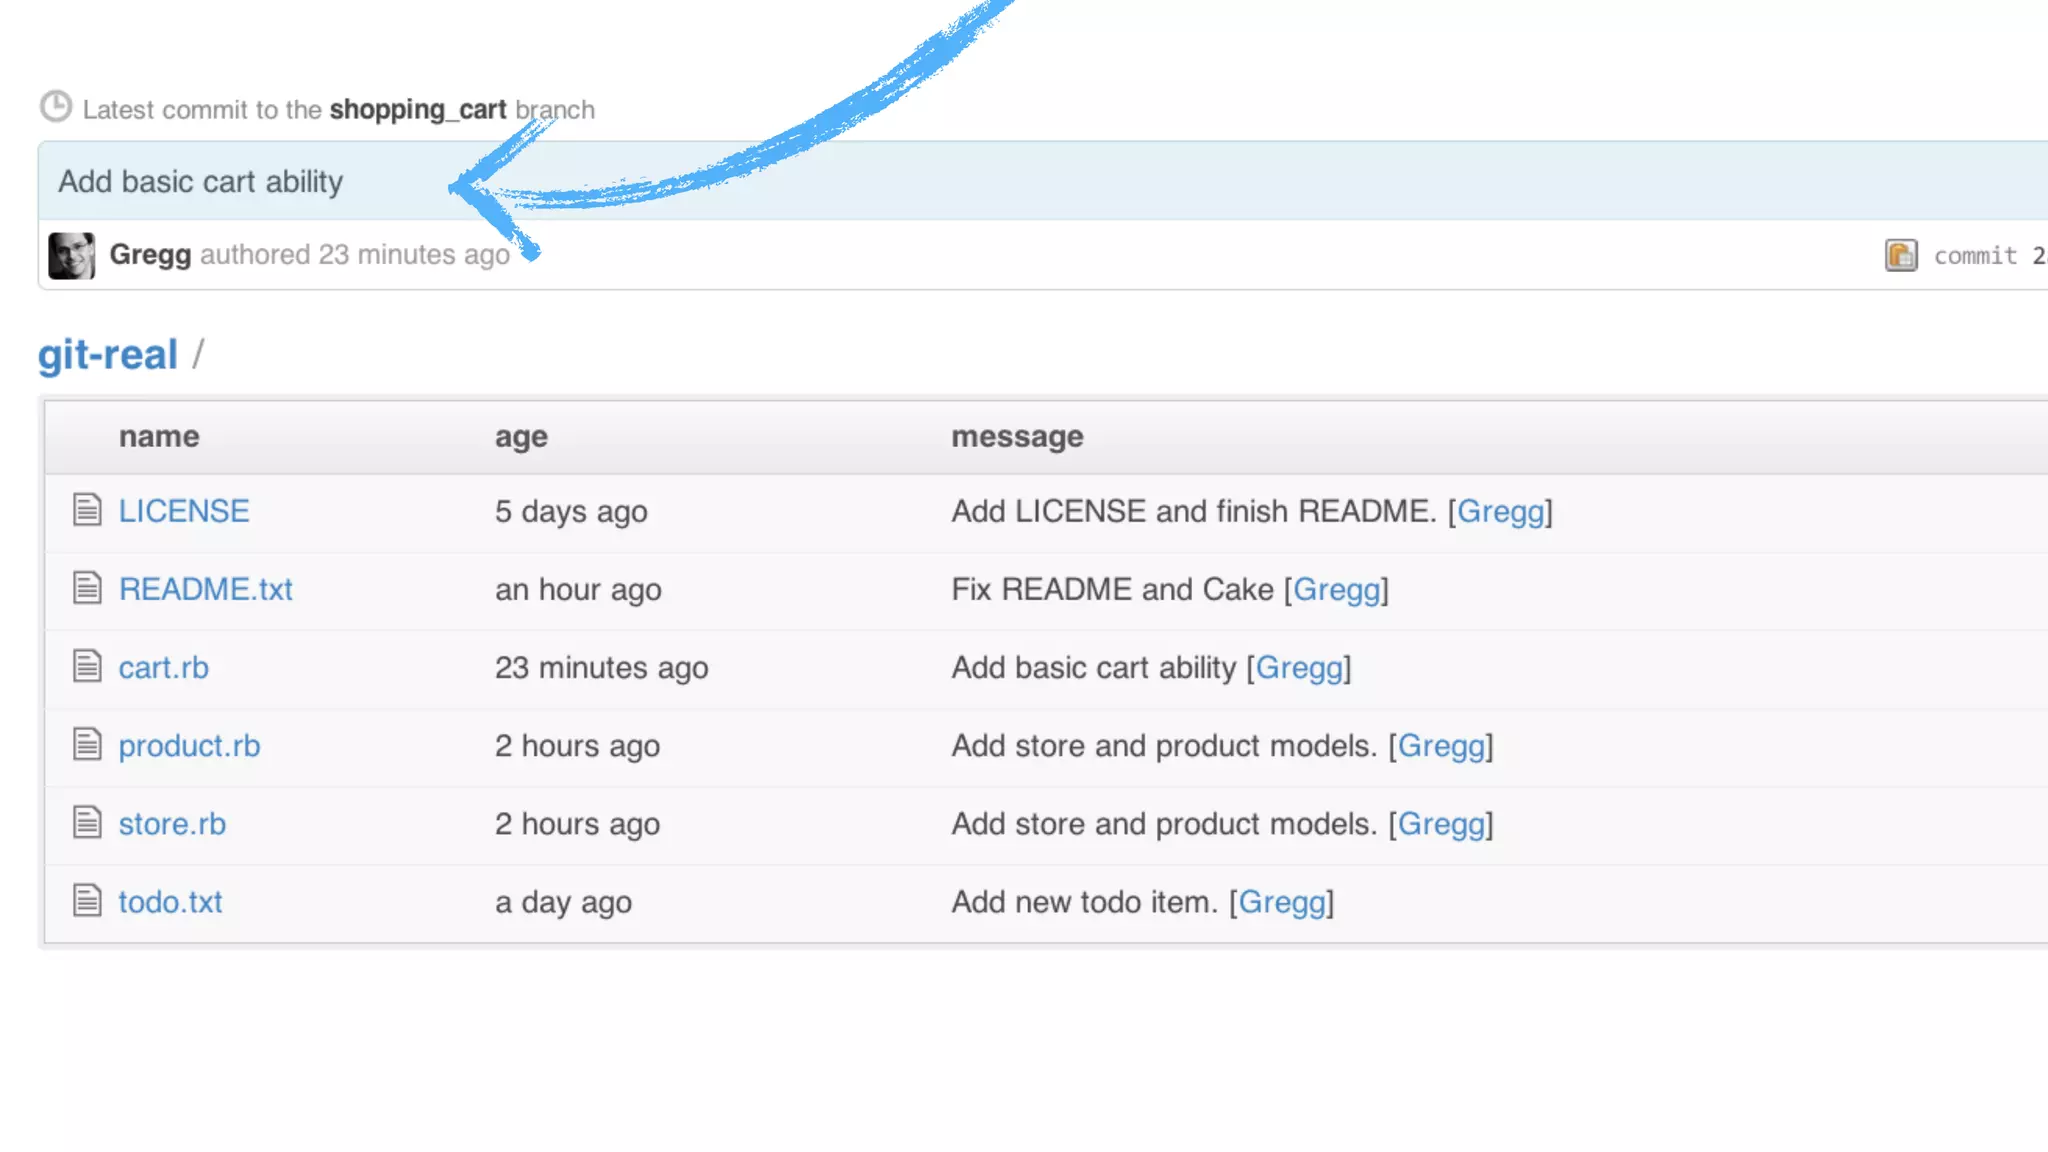Viewport: 2048px width, 1152px height.
Task: Go to git-real repository root breadcrumb
Action: [108, 355]
